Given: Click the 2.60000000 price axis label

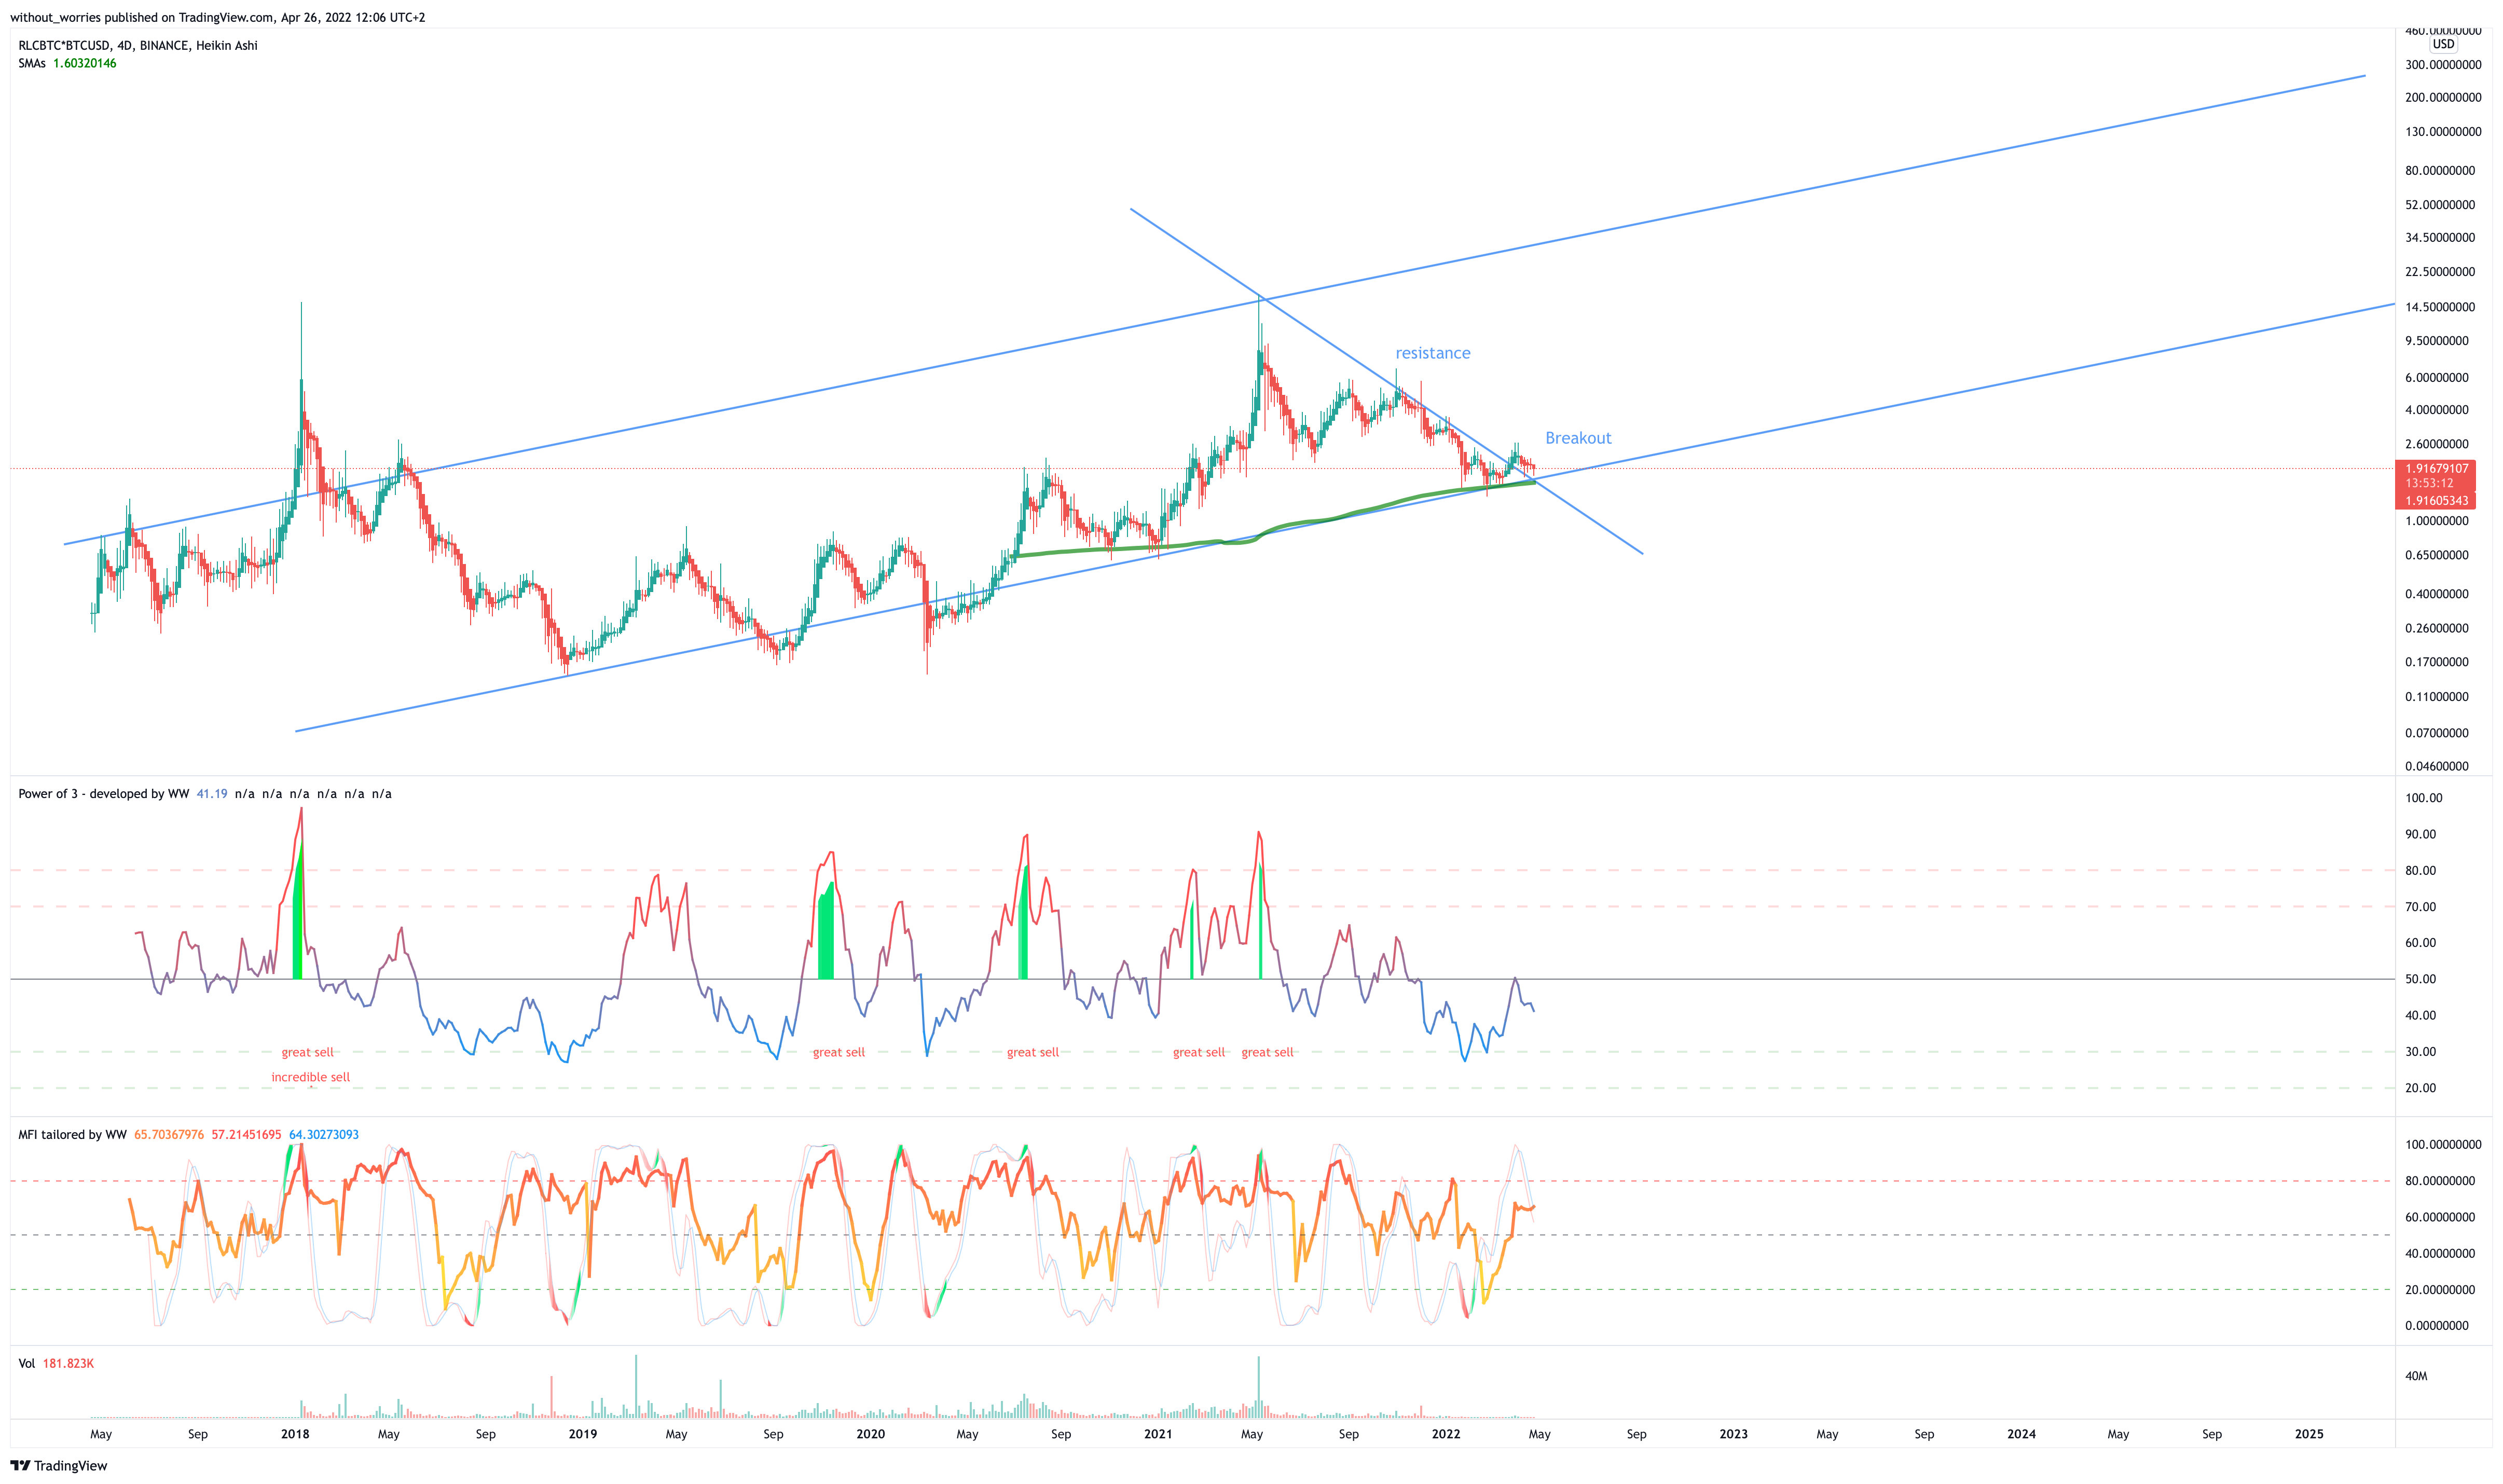Looking at the screenshot, I should [2437, 444].
